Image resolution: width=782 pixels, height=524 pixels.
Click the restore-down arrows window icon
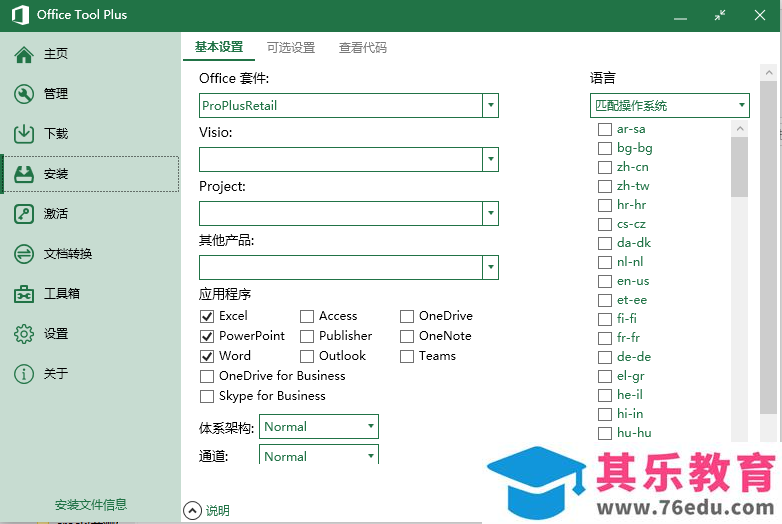click(x=720, y=15)
